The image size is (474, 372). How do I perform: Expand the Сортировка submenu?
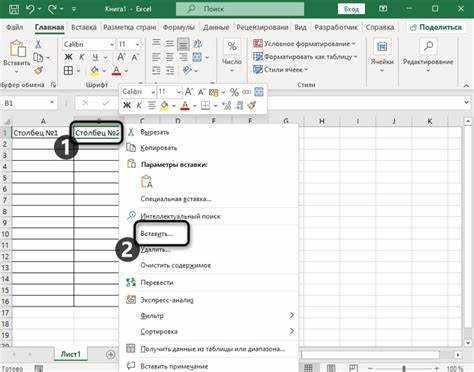208,331
